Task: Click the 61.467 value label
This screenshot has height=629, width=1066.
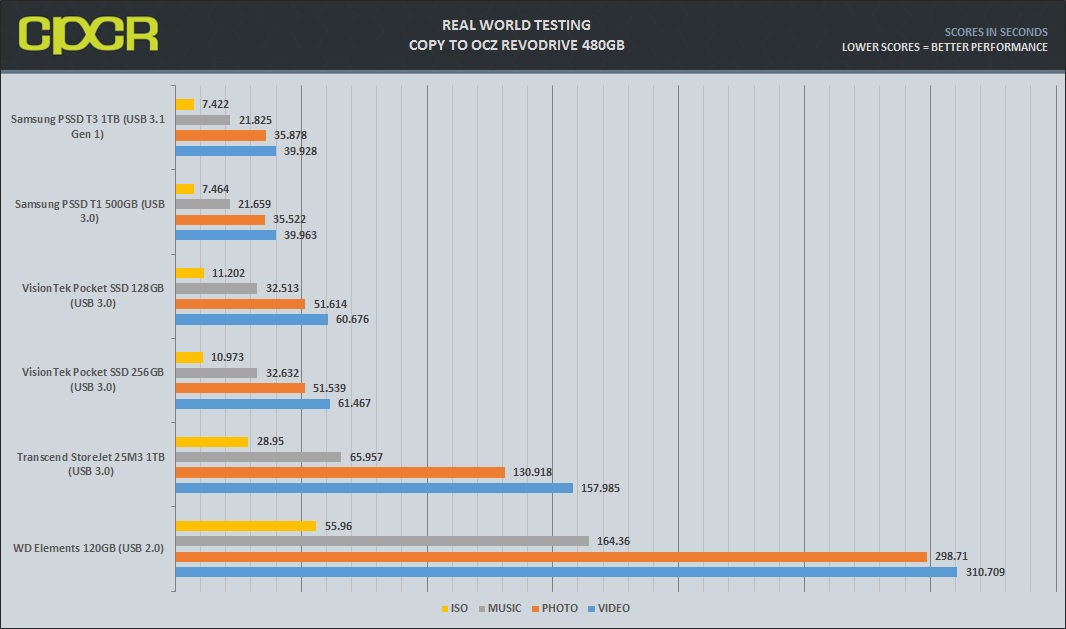Action: (354, 403)
